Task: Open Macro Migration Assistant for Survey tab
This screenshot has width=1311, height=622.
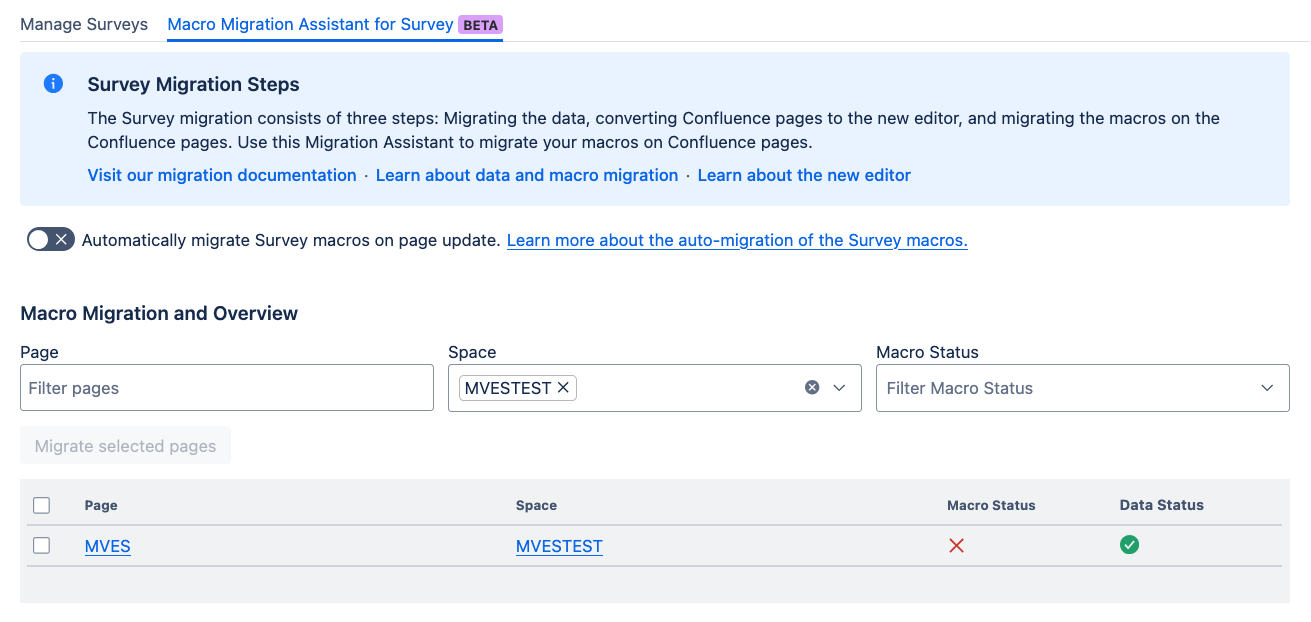Action: coord(310,24)
